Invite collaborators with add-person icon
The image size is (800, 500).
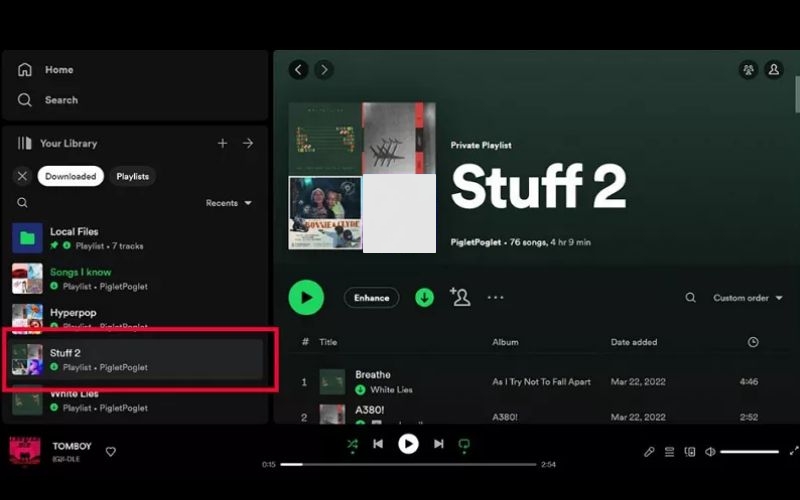pyautogui.click(x=460, y=297)
